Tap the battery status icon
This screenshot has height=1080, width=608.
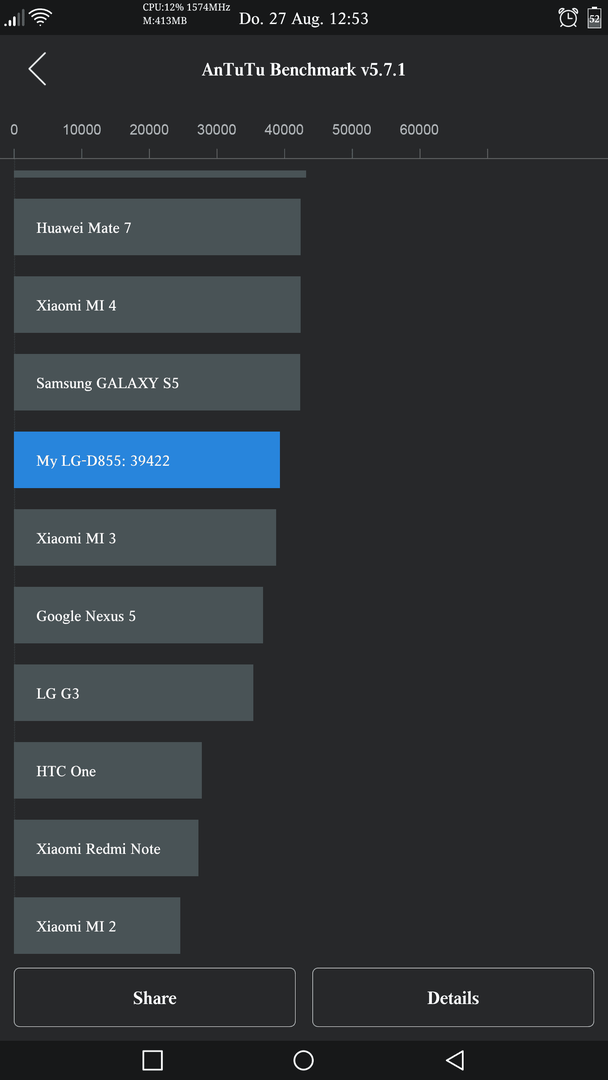[x=594, y=18]
